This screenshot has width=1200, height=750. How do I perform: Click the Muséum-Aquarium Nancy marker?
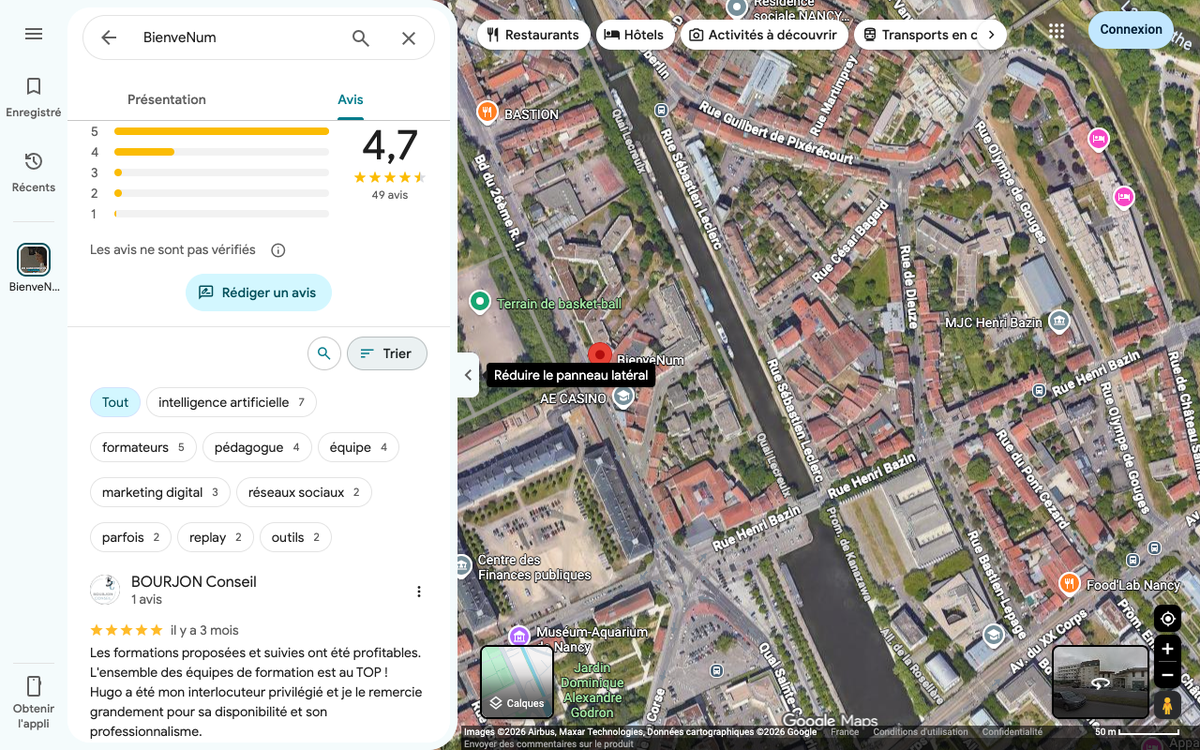tap(518, 636)
